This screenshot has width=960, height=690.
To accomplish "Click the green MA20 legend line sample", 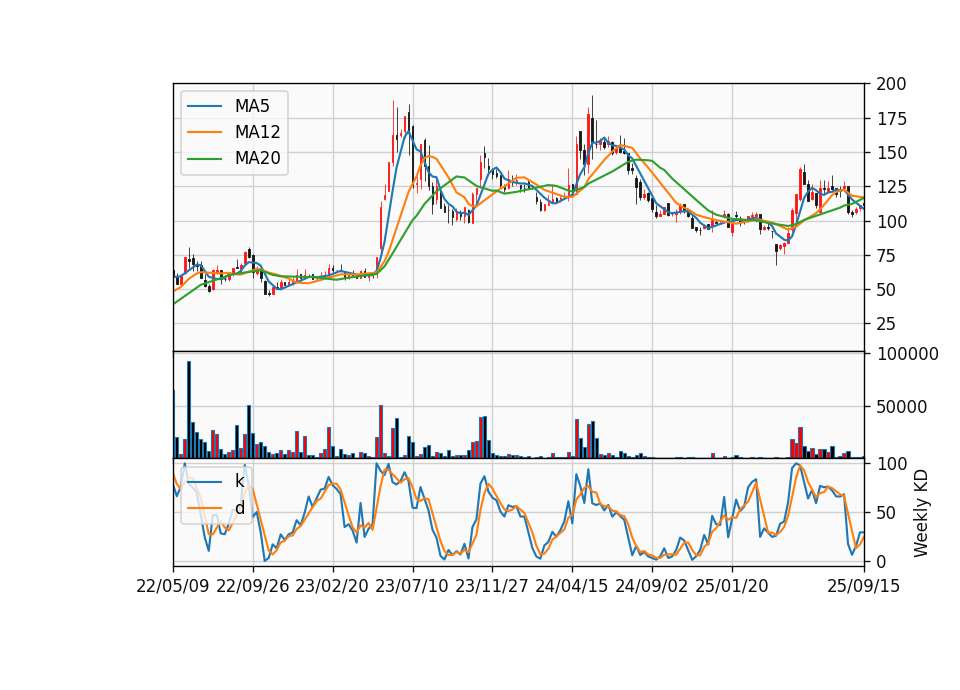I will pos(204,159).
